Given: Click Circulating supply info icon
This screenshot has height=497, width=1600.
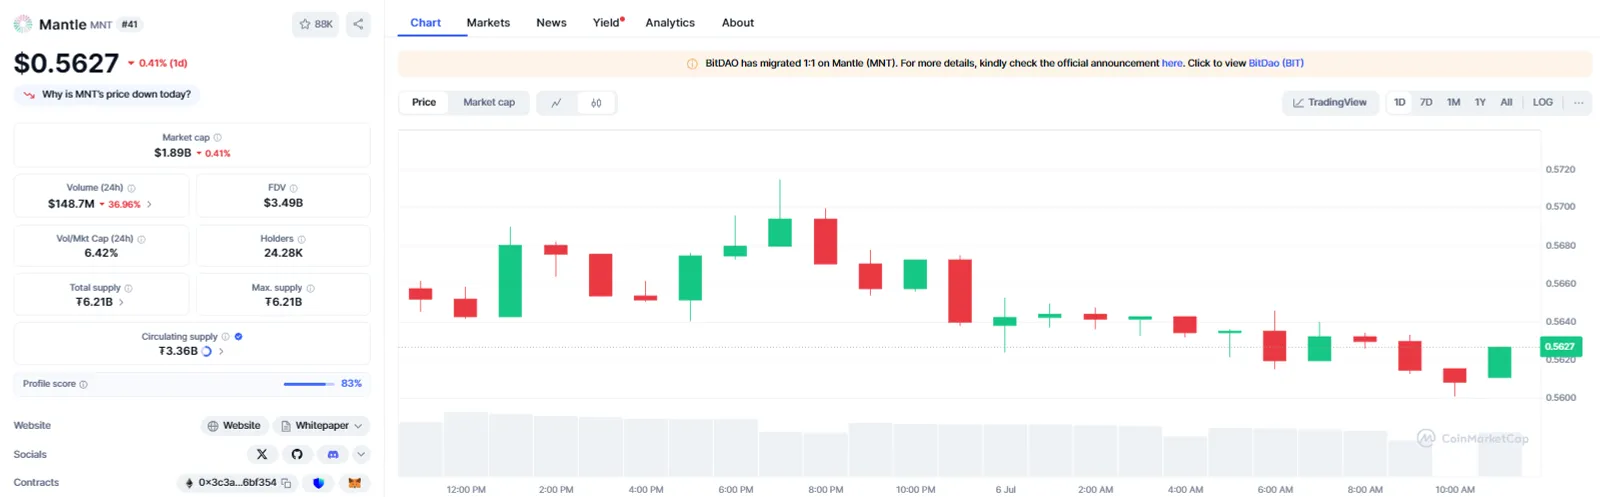Looking at the screenshot, I should pyautogui.click(x=225, y=337).
